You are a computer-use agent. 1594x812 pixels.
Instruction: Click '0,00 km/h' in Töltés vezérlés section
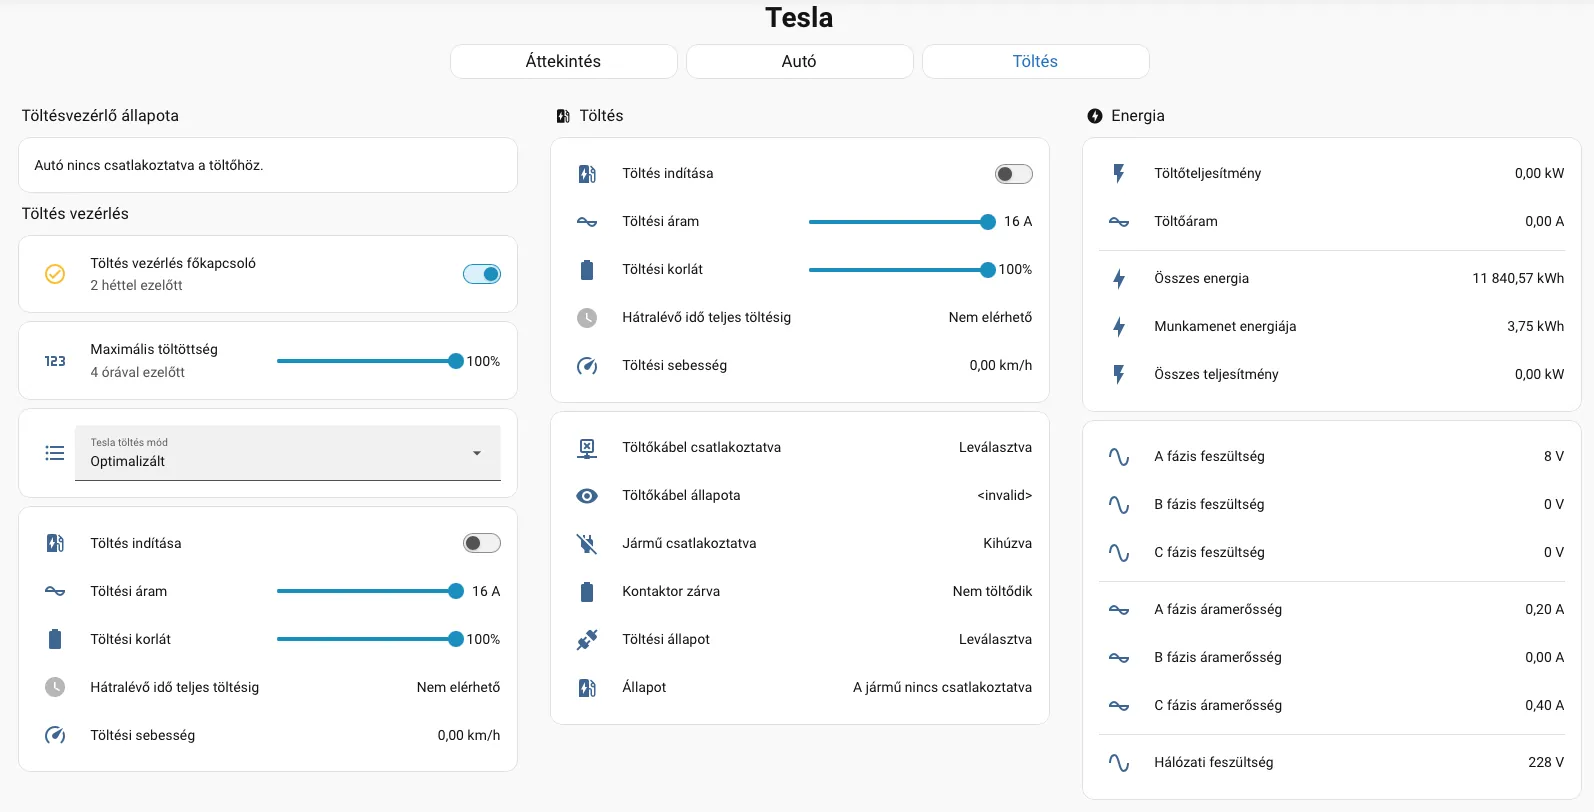click(469, 735)
